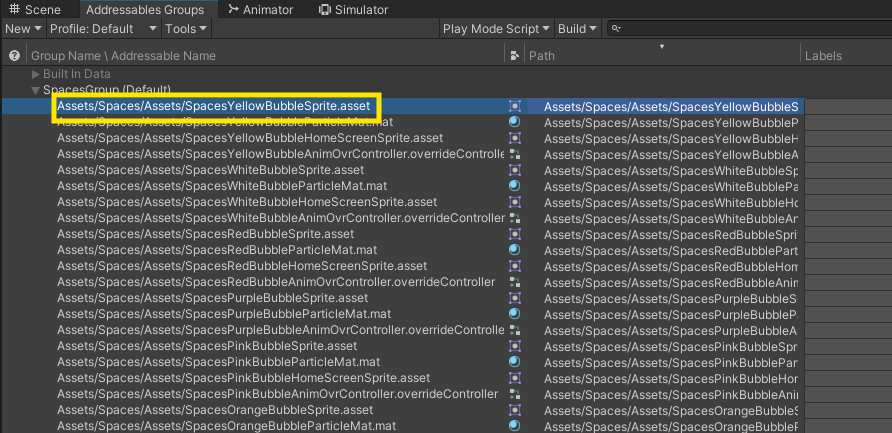Click the sprite icon for SpacesRedBubbleSprite
The height and width of the screenshot is (433, 892).
[x=515, y=234]
